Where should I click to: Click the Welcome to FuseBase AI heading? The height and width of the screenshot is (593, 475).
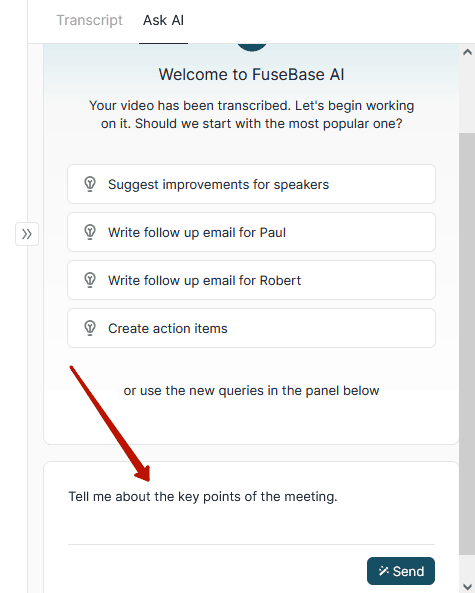pos(251,75)
